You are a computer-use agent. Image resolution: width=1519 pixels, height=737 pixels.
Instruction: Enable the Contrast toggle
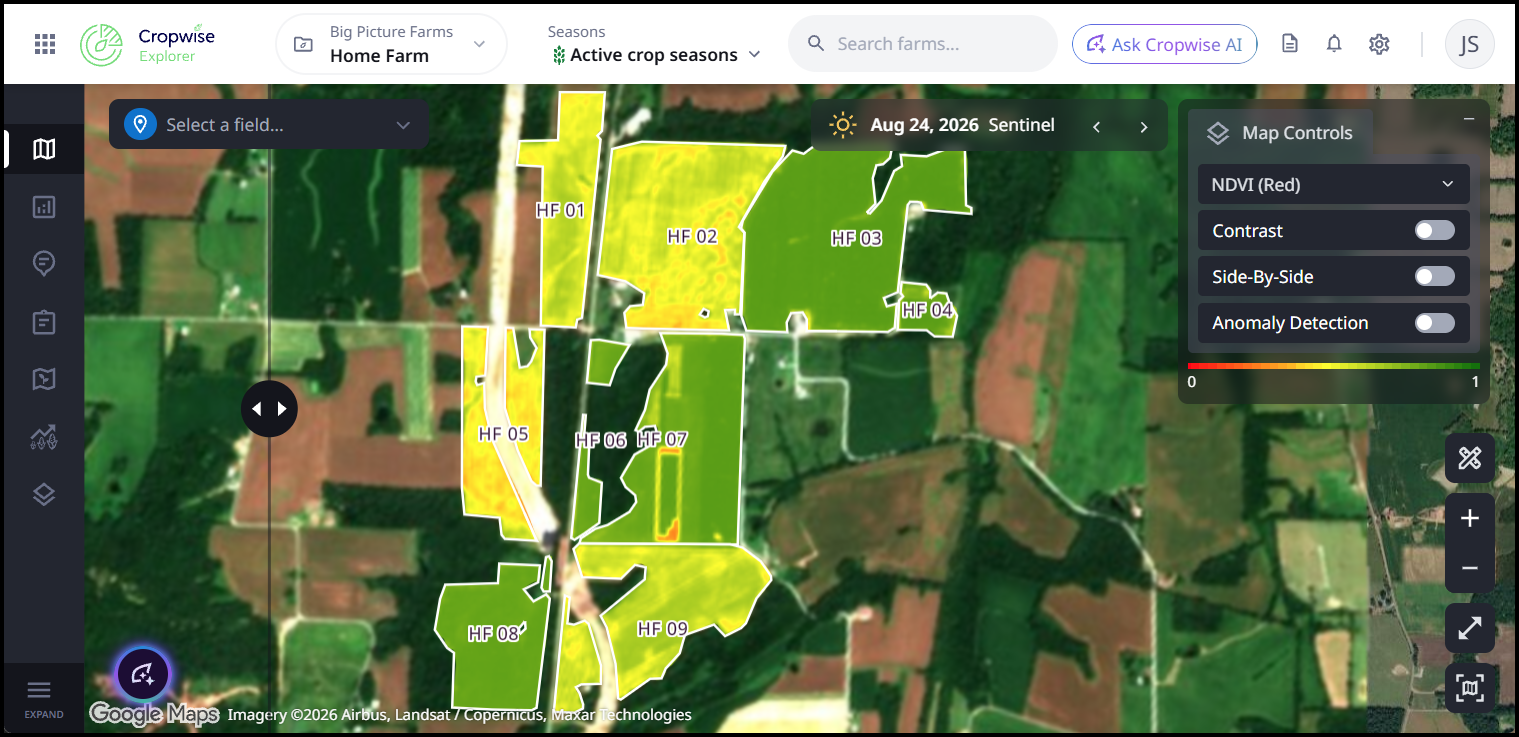coord(1435,231)
